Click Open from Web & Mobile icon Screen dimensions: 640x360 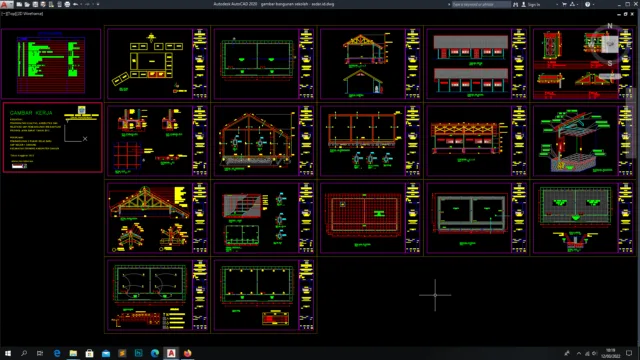pyautogui.click(x=51, y=4)
